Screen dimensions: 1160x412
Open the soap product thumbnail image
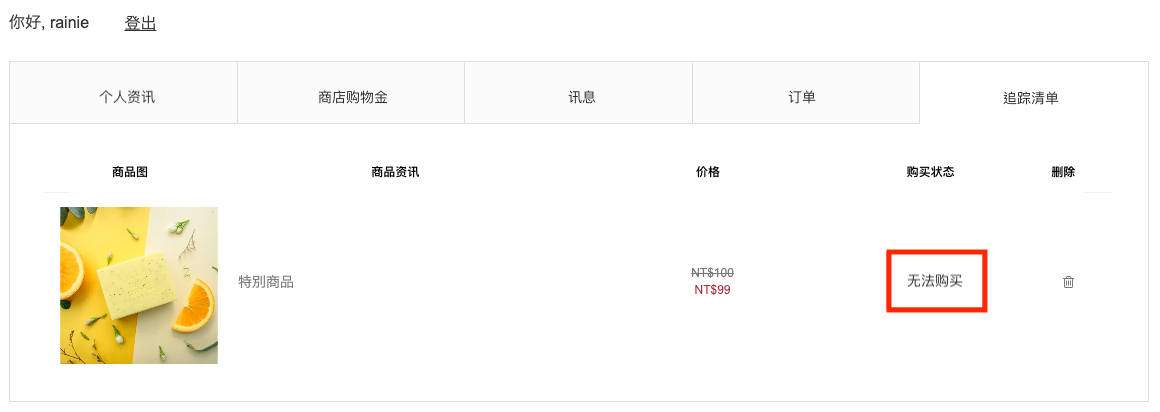pos(139,286)
